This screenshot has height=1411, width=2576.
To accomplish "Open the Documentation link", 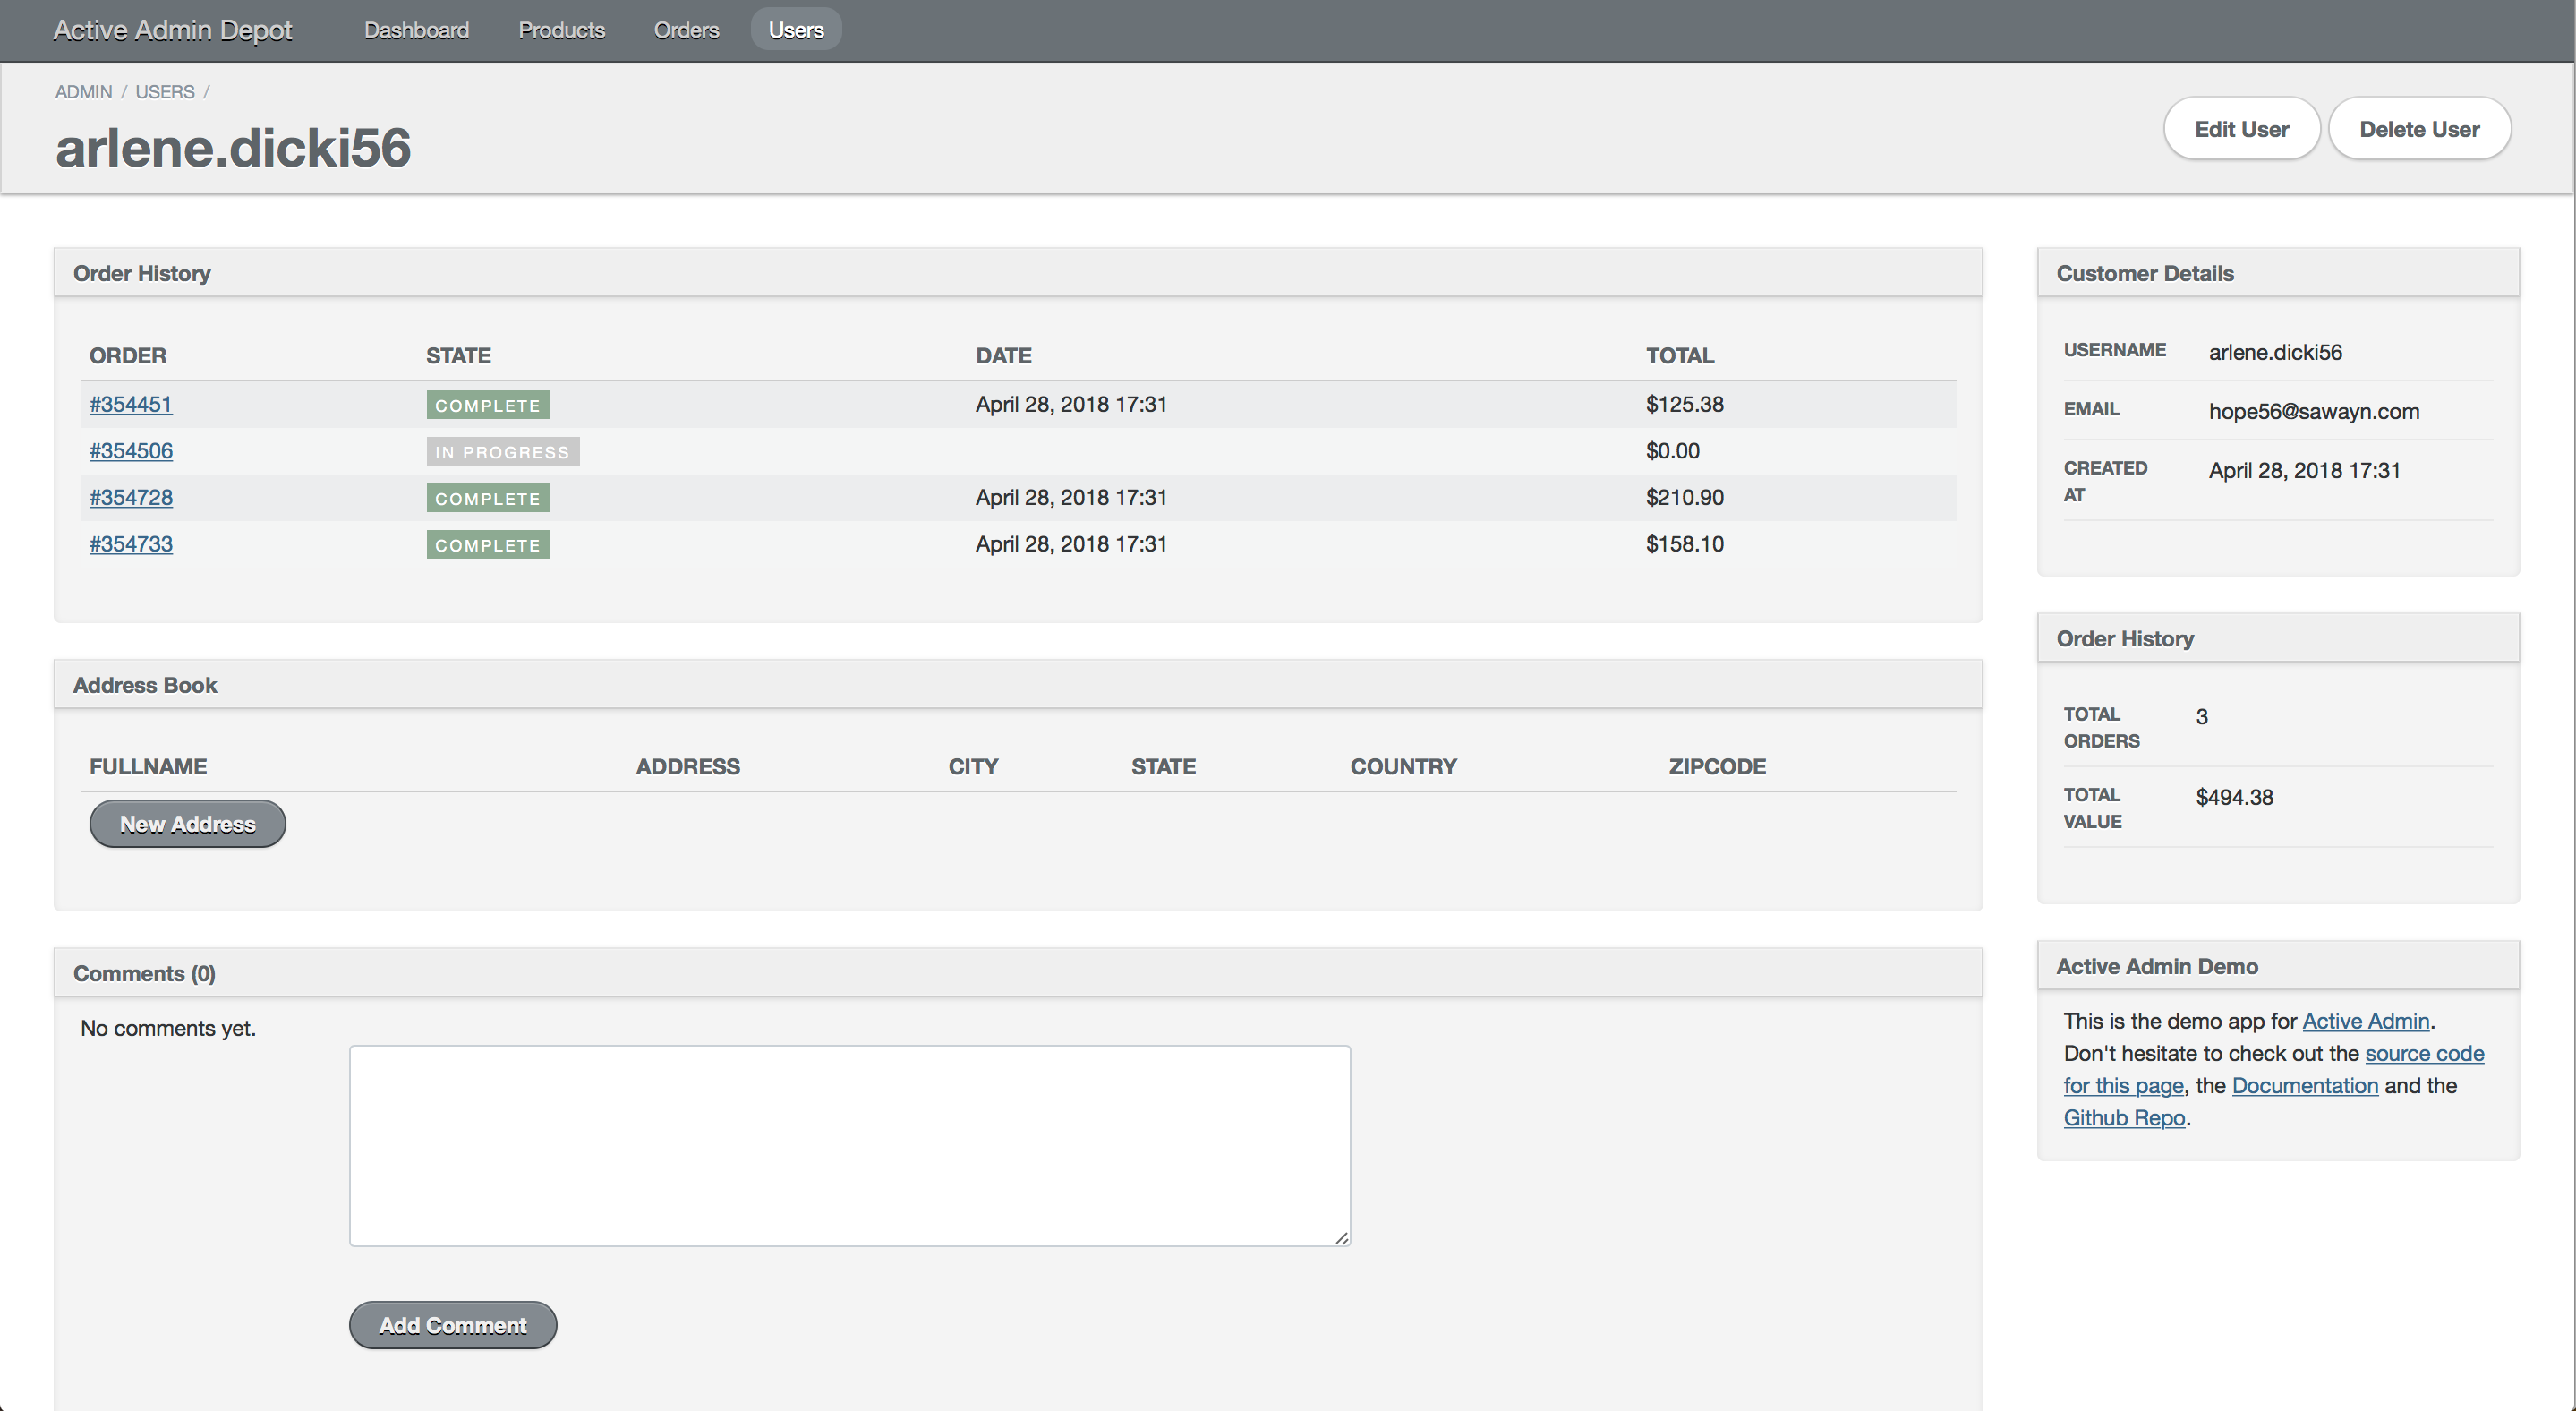I will coord(2304,1086).
